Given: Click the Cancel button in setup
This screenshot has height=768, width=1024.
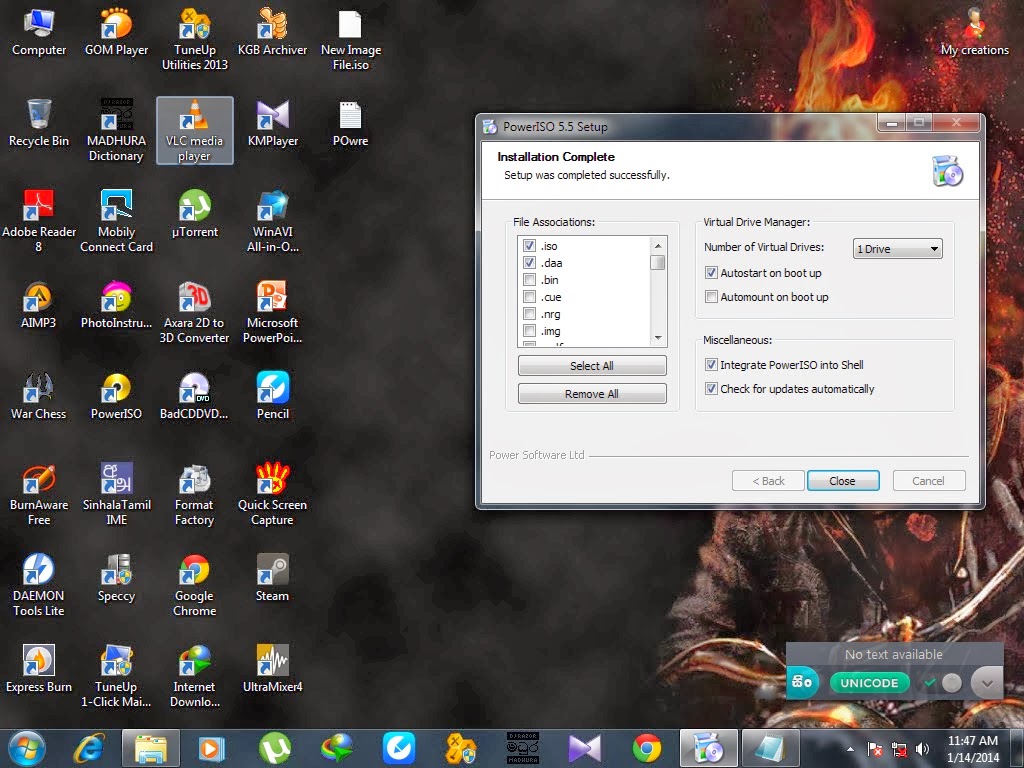Looking at the screenshot, I should pos(928,481).
